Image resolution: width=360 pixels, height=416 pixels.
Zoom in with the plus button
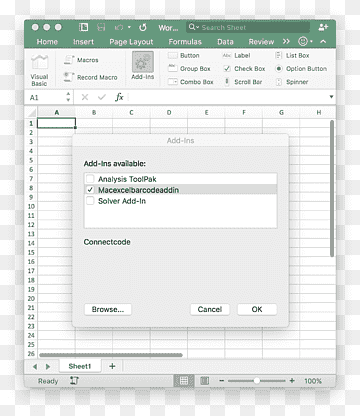coord(292,381)
